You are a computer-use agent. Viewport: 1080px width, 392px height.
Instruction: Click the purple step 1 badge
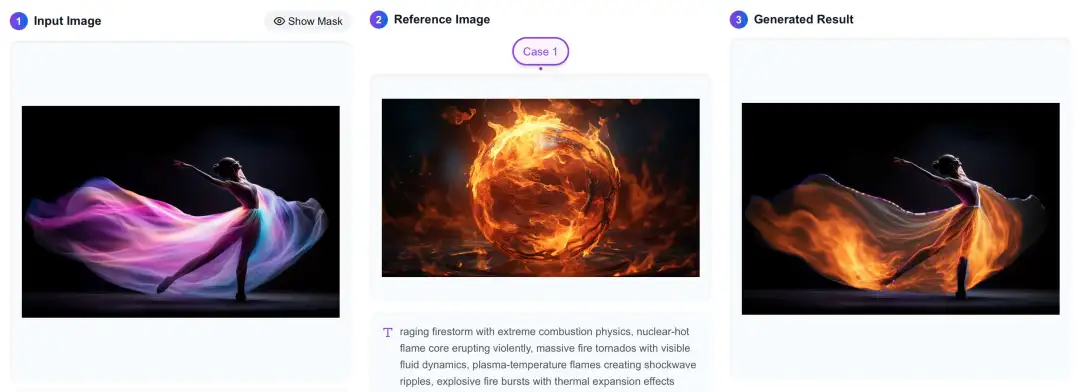[x=19, y=21]
